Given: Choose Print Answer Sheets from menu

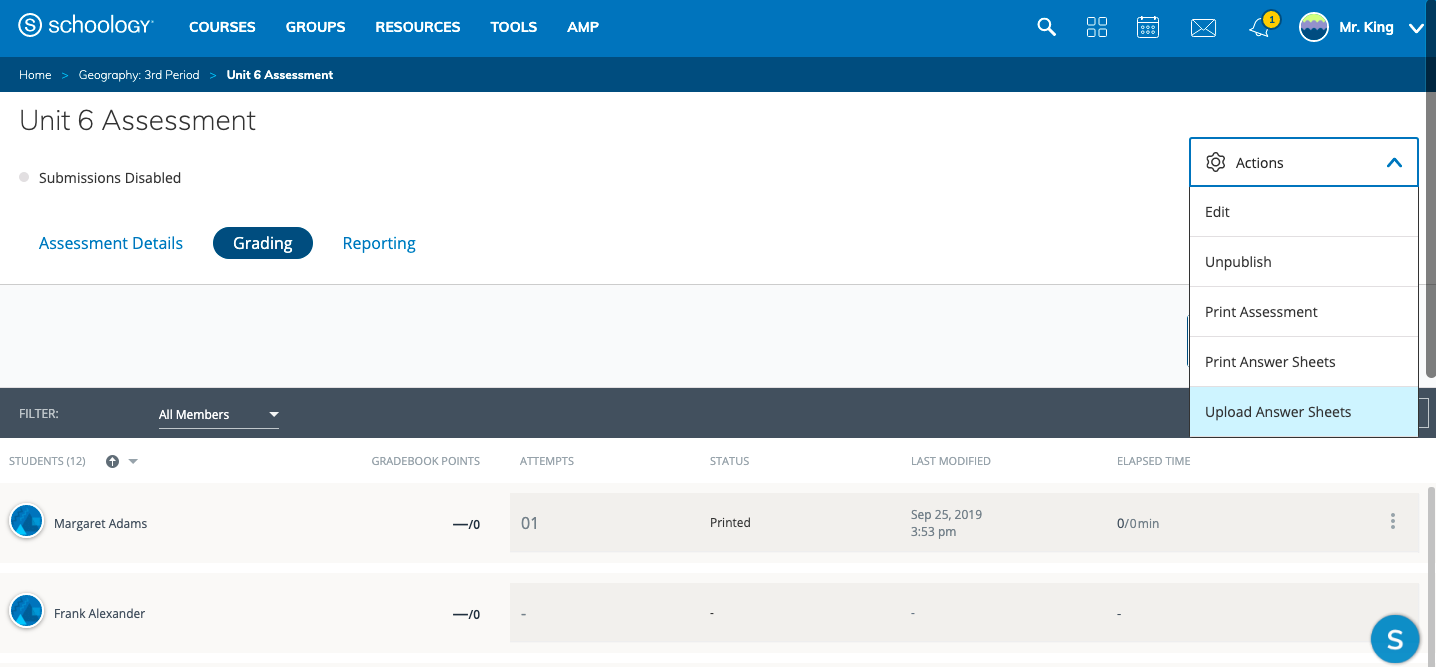Looking at the screenshot, I should [x=1270, y=362].
